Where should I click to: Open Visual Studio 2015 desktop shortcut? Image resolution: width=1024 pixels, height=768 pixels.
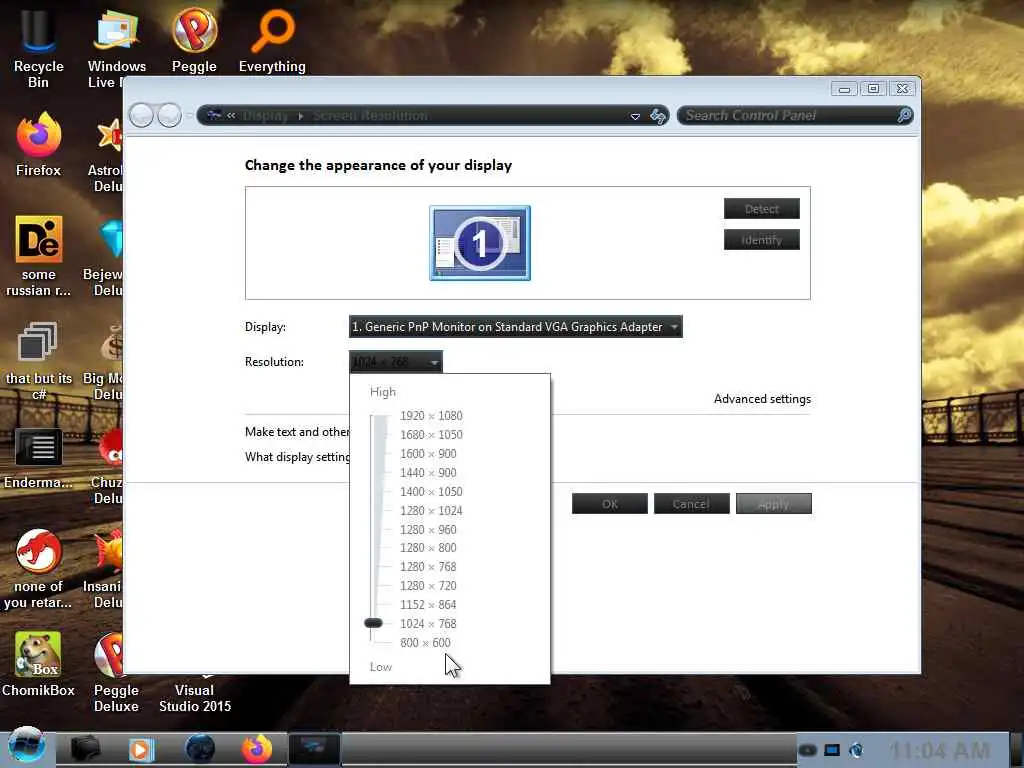(x=195, y=696)
